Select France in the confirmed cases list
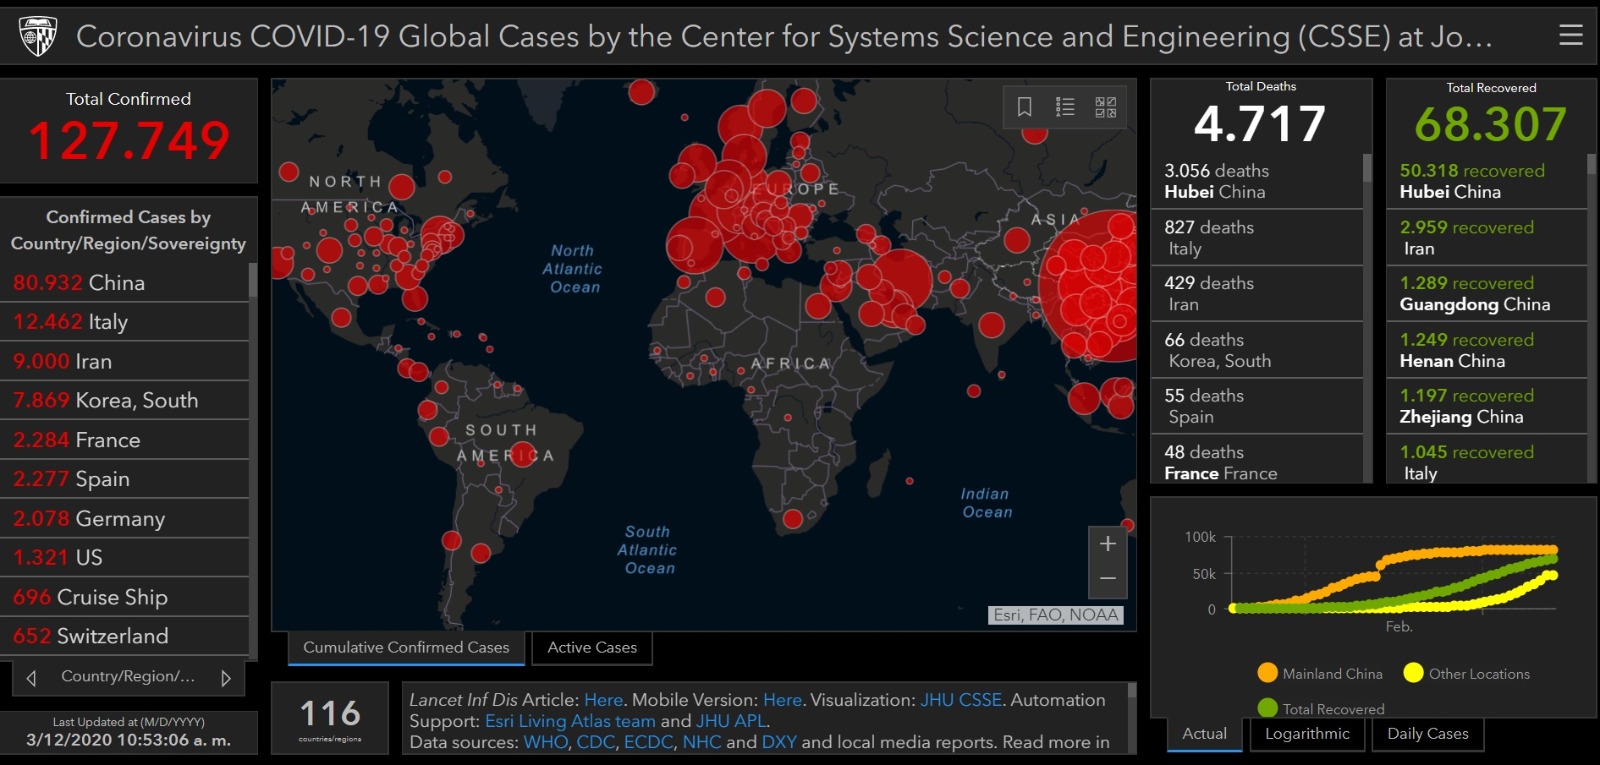The image size is (1600, 765). coord(124,440)
